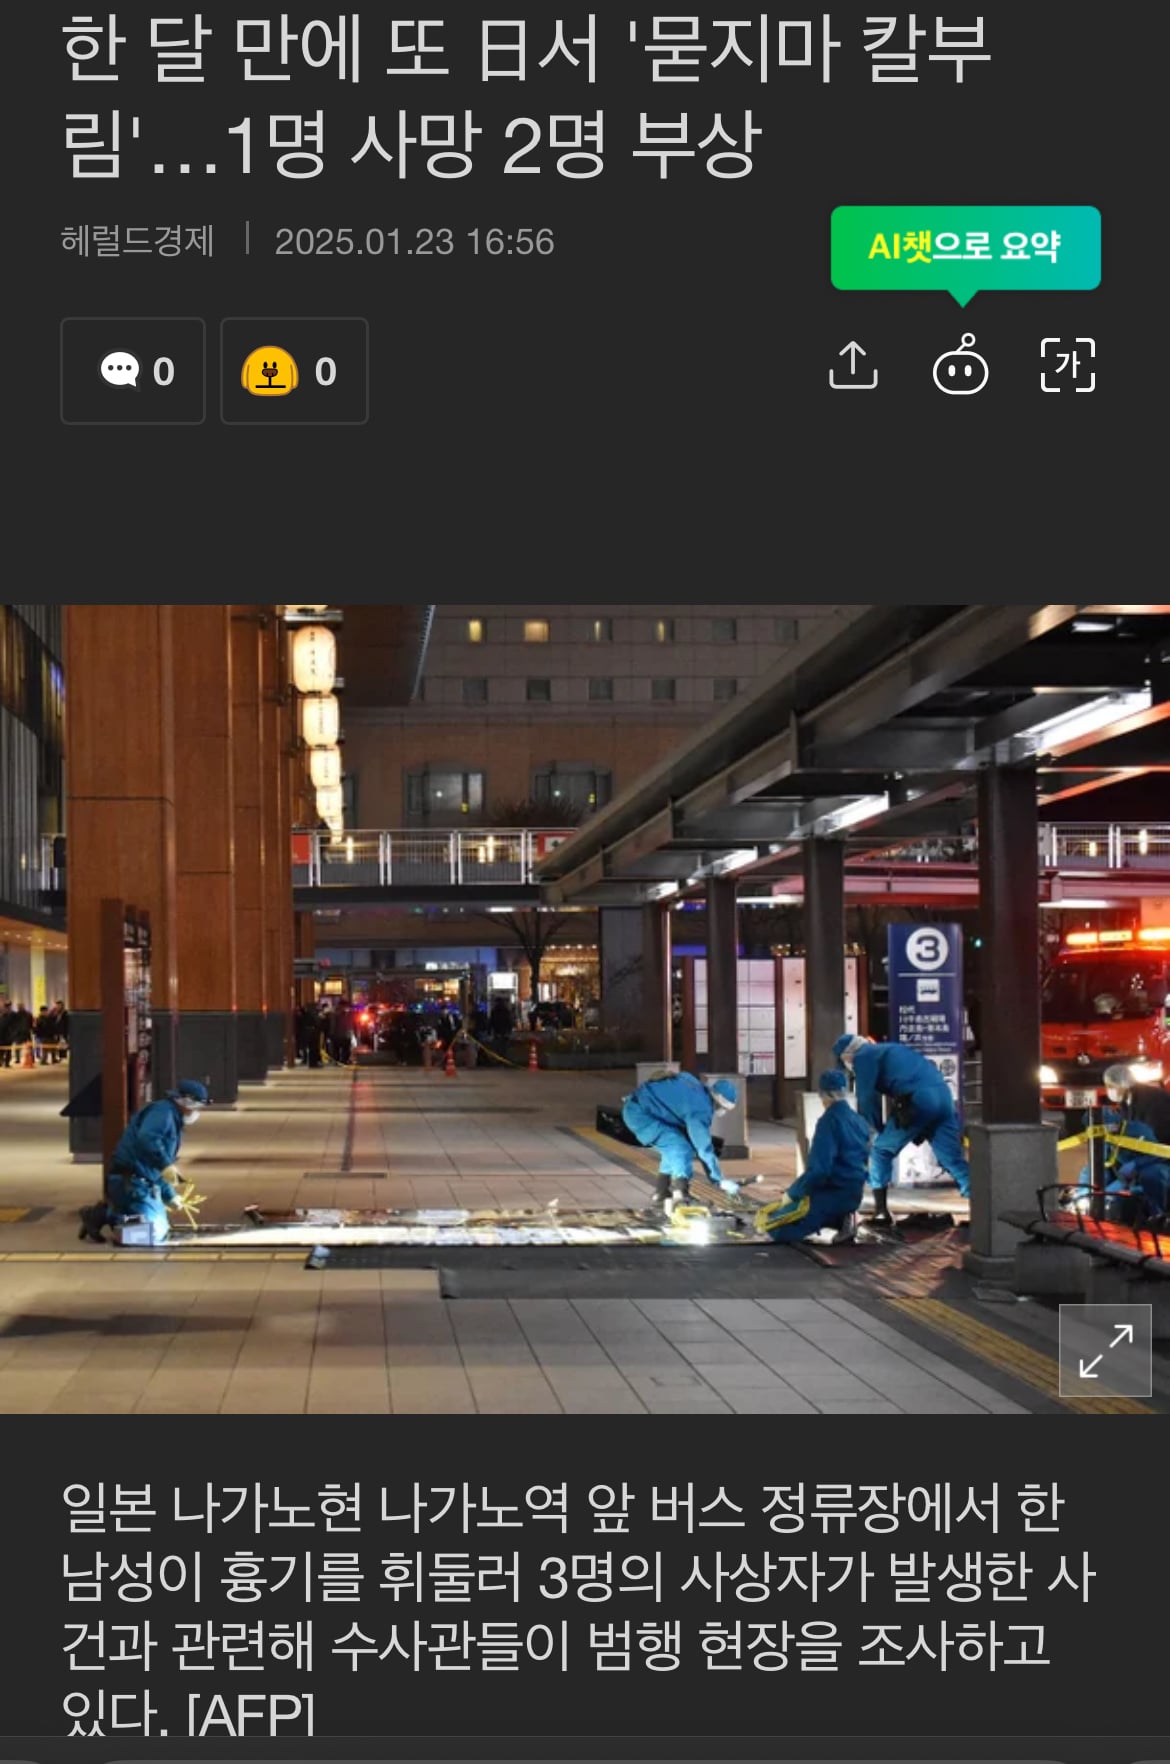Expand the news photo to fullscreen
This screenshot has height=1764, width=1170.
1105,1350
